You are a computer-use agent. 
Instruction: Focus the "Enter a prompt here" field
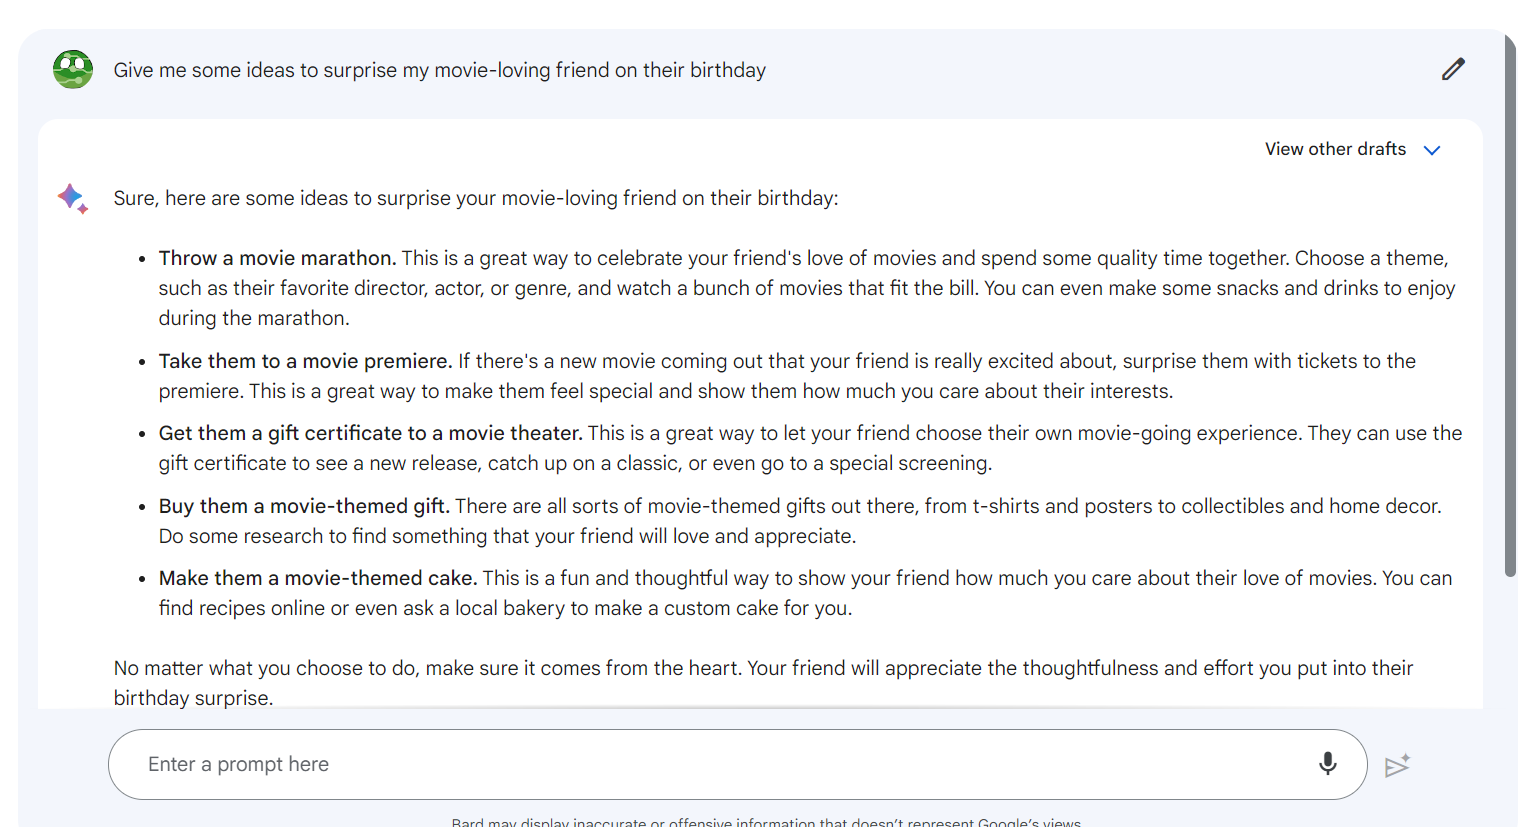coord(700,764)
